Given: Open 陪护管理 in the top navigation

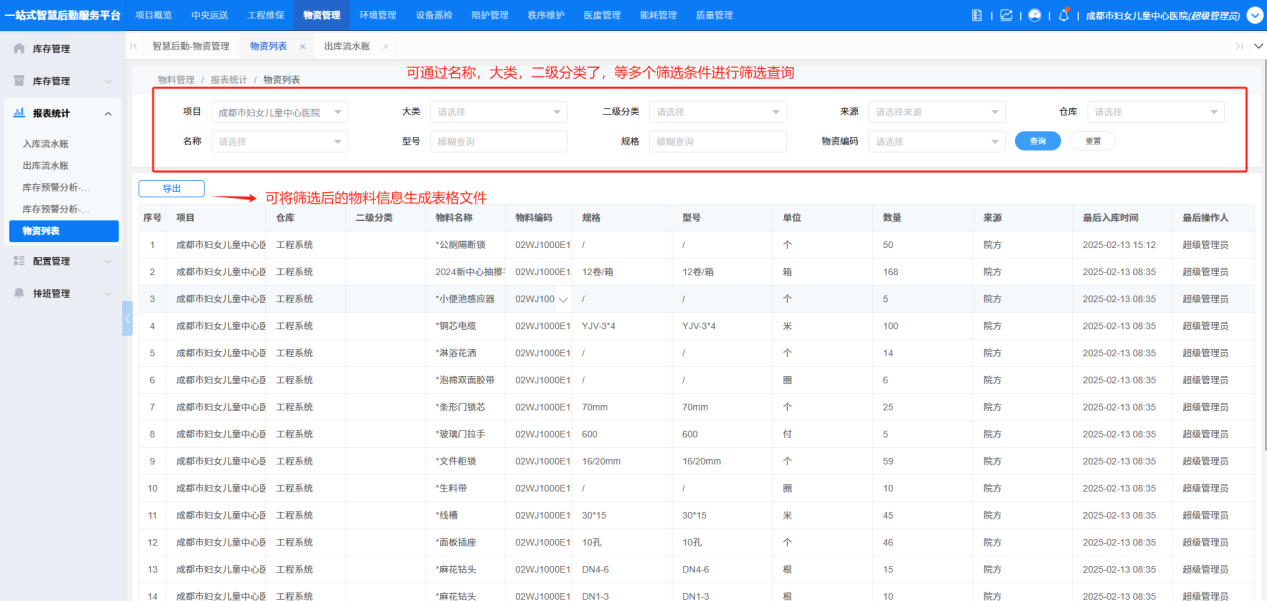Looking at the screenshot, I should point(489,15).
